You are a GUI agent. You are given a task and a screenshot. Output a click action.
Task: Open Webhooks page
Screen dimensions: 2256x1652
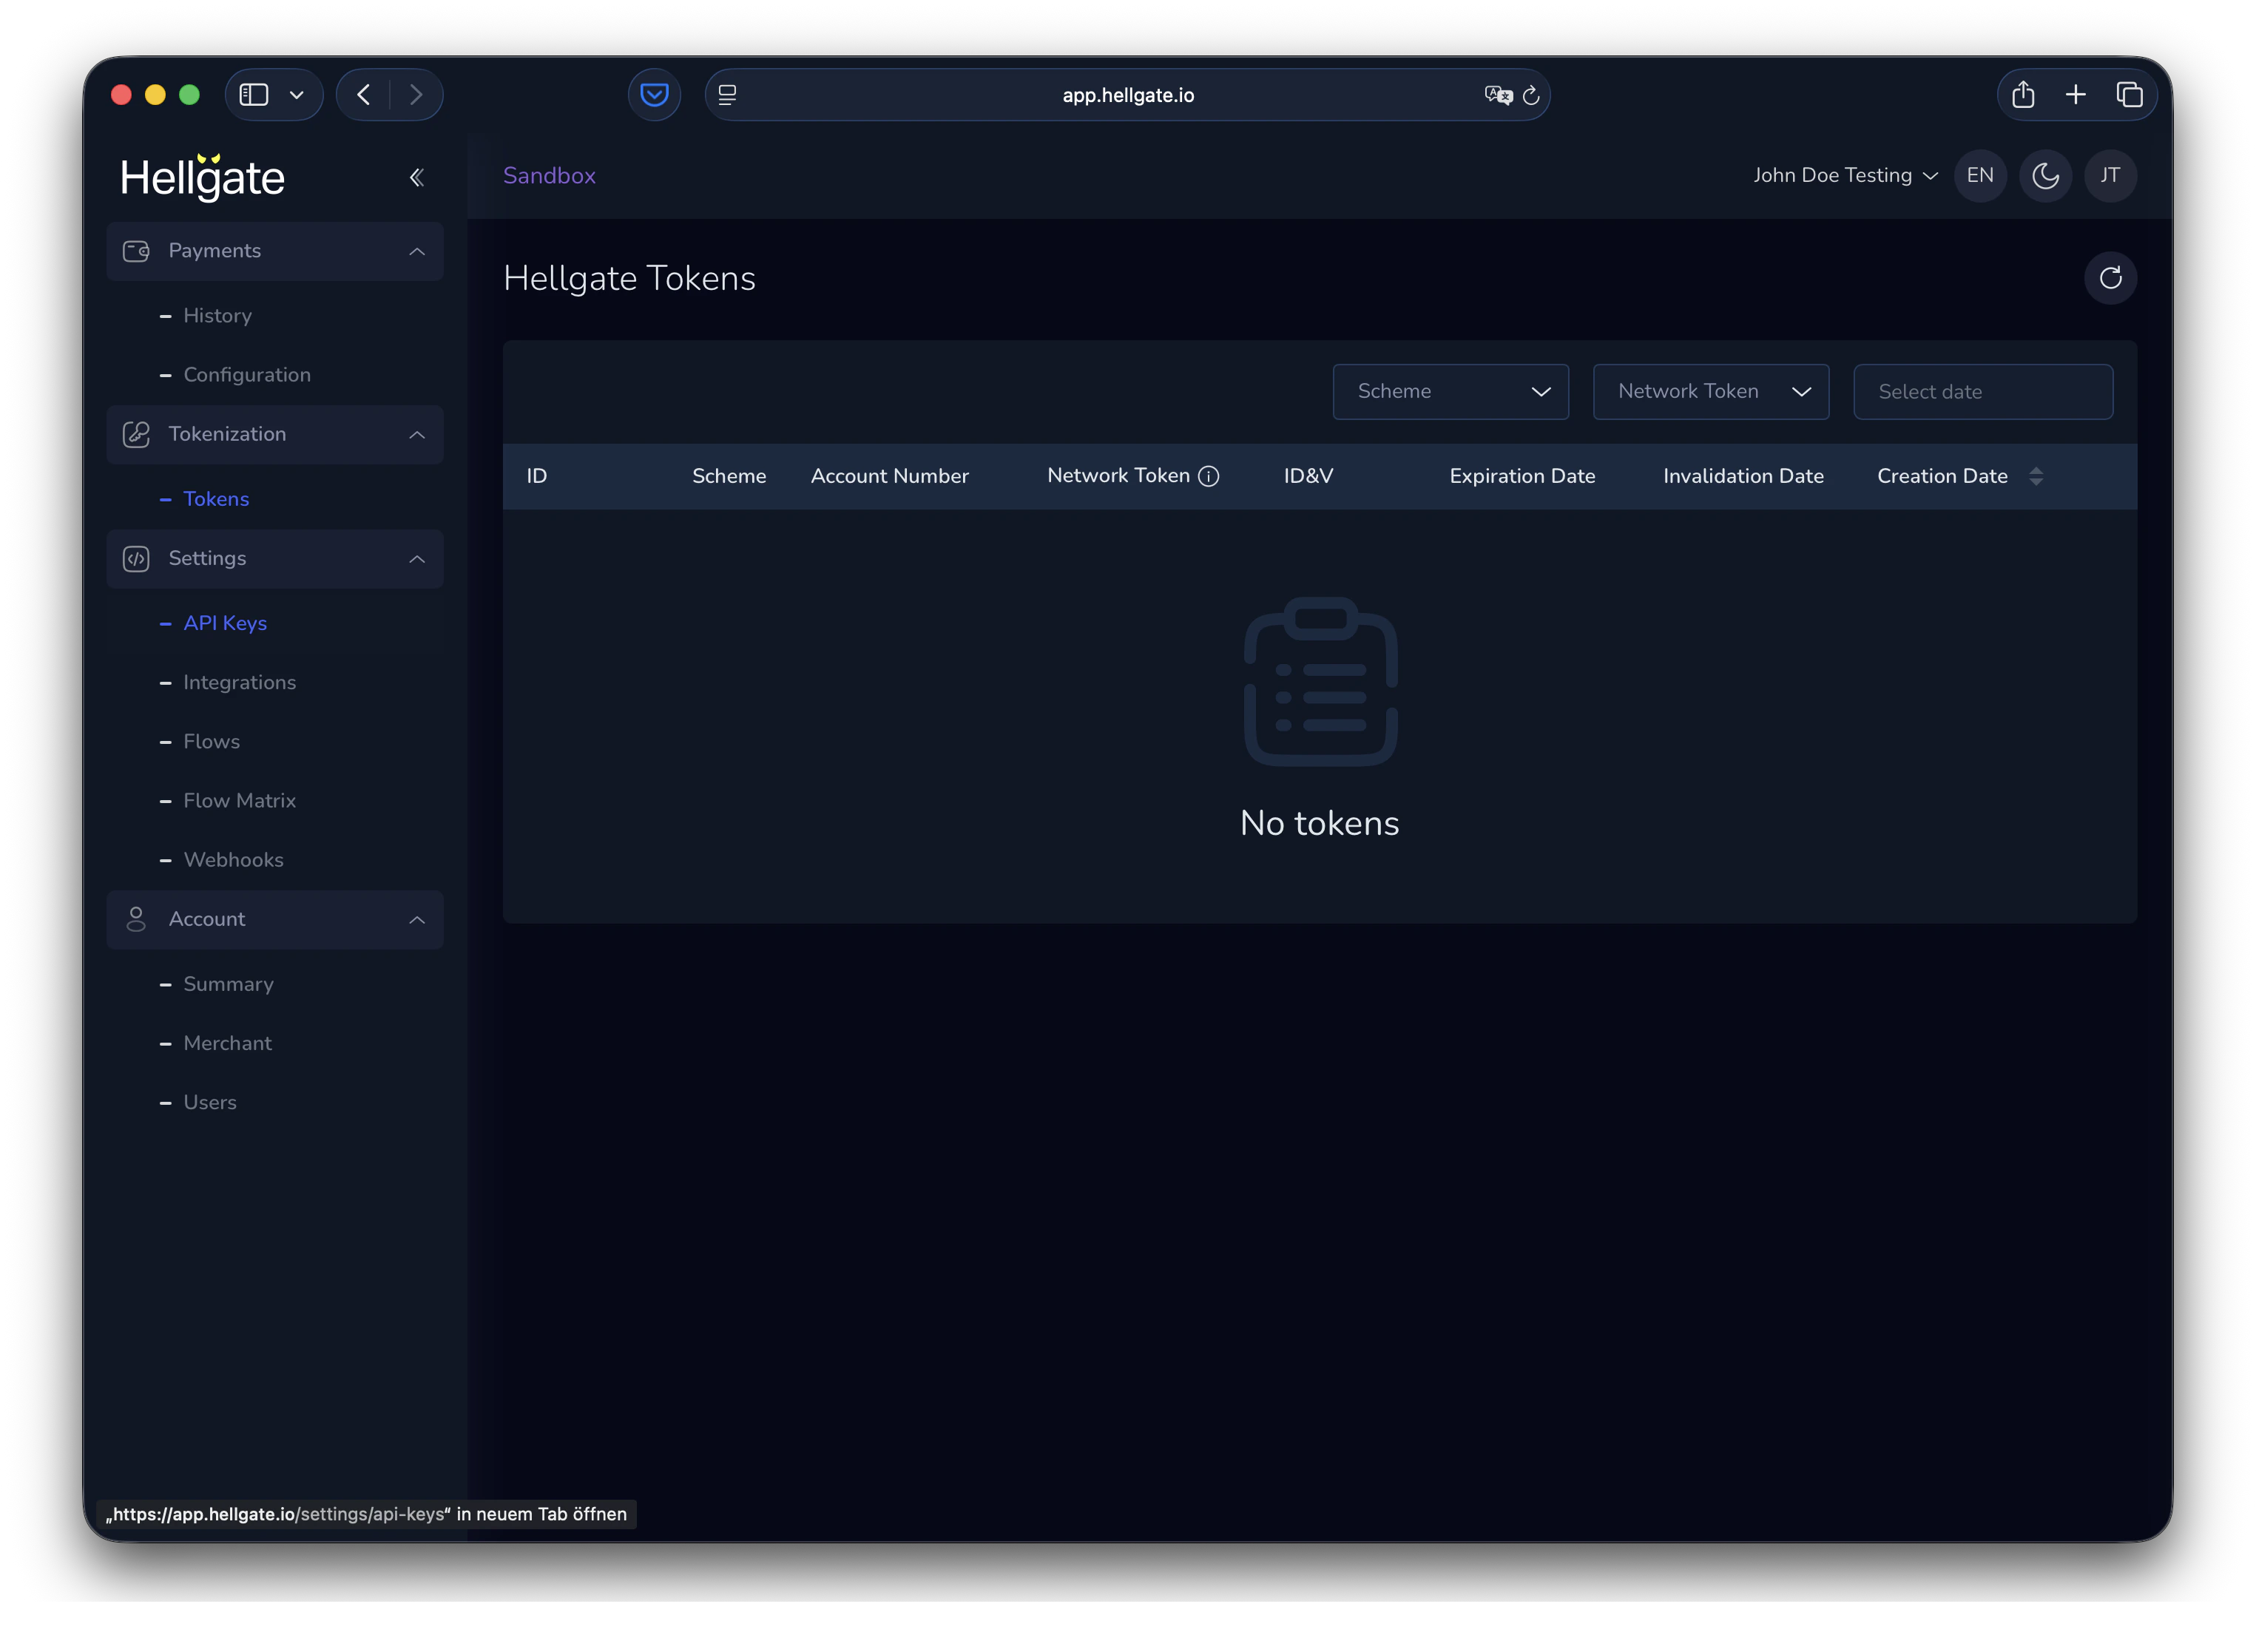[233, 860]
